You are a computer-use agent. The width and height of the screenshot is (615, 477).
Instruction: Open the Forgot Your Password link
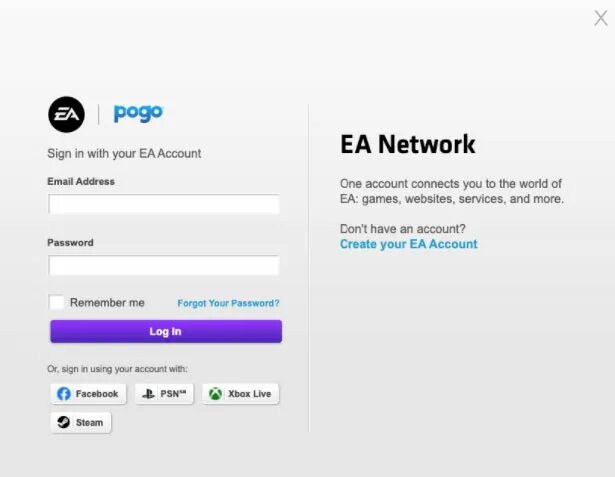pyautogui.click(x=228, y=303)
